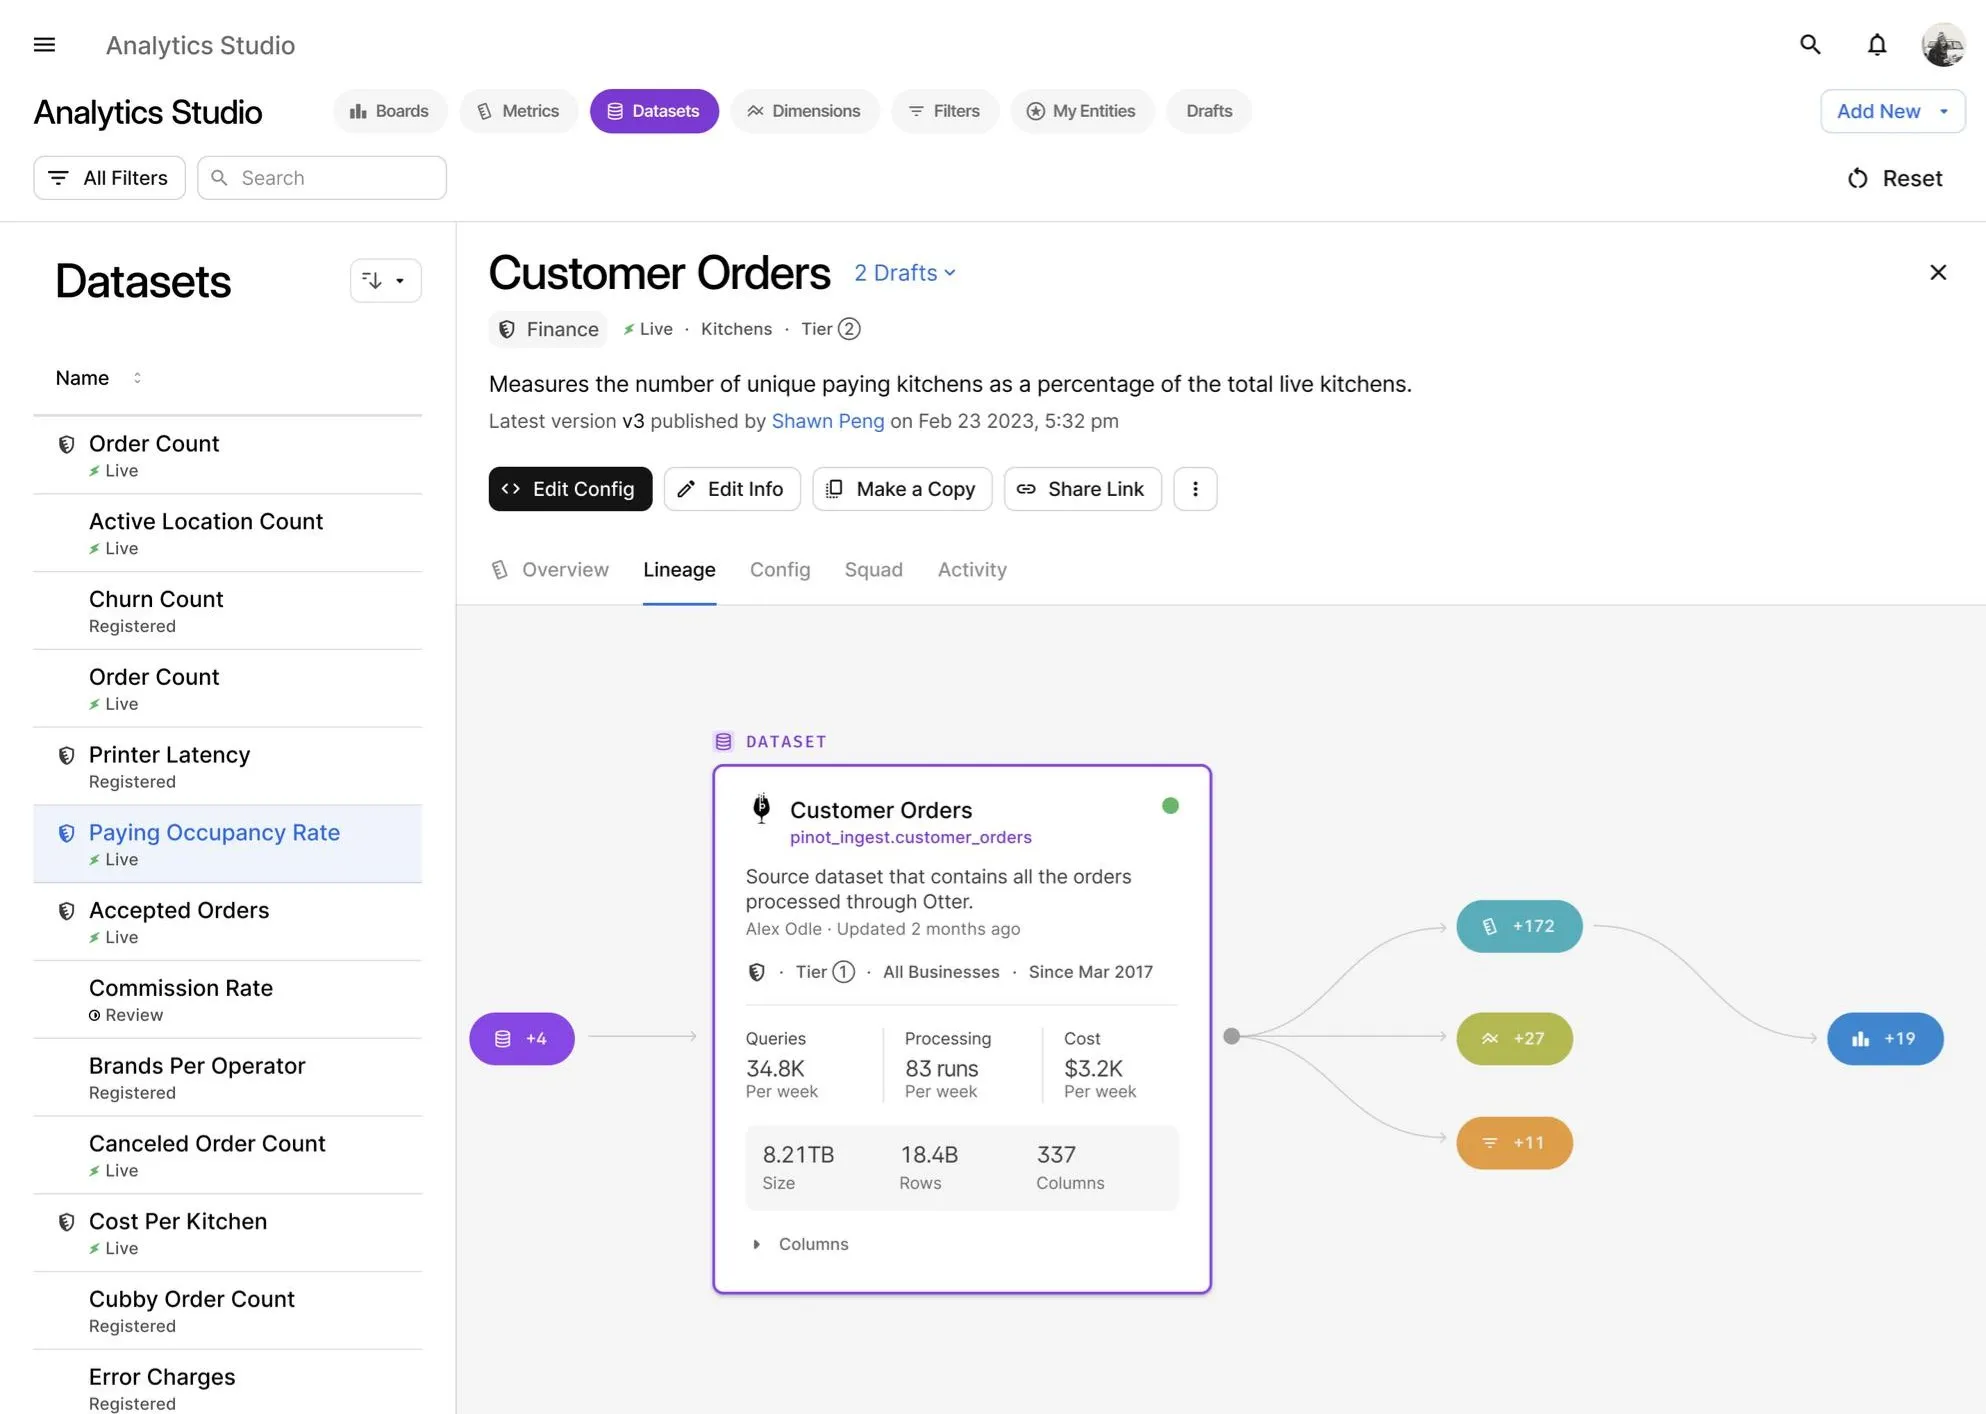View the Activity tab
This screenshot has width=1986, height=1414.
tap(972, 570)
